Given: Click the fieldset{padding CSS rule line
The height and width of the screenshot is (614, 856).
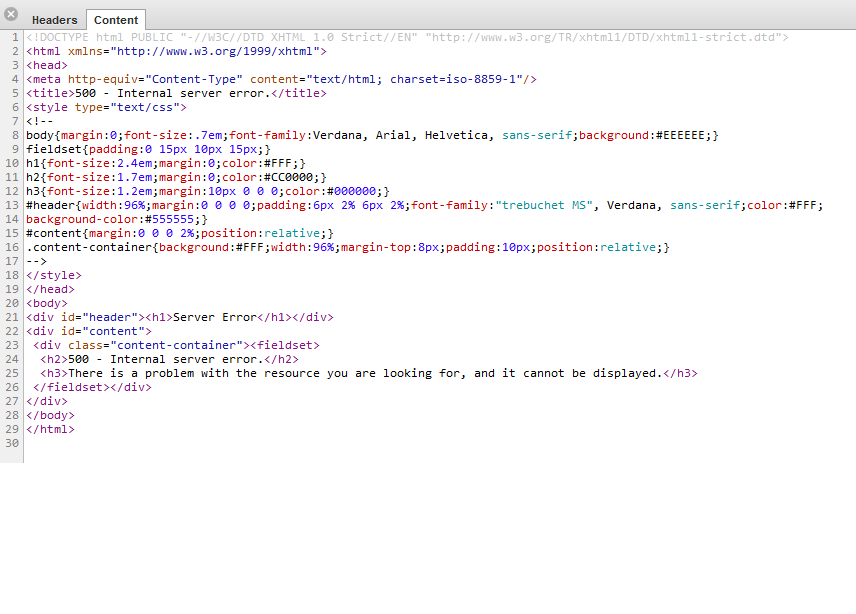Looking at the screenshot, I should pyautogui.click(x=148, y=150).
